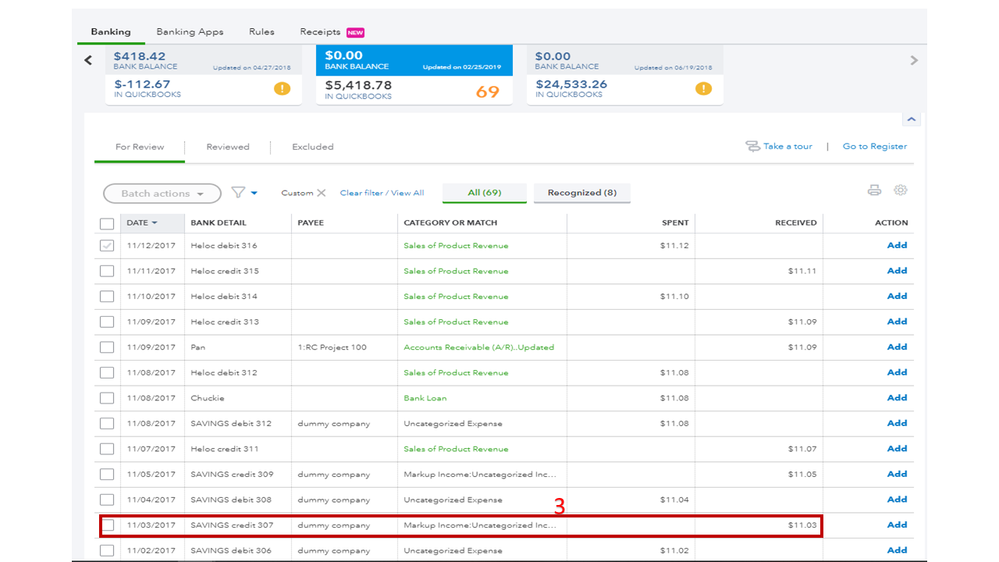Tick the select-all checkbox in header
999x562 pixels.
tap(107, 224)
